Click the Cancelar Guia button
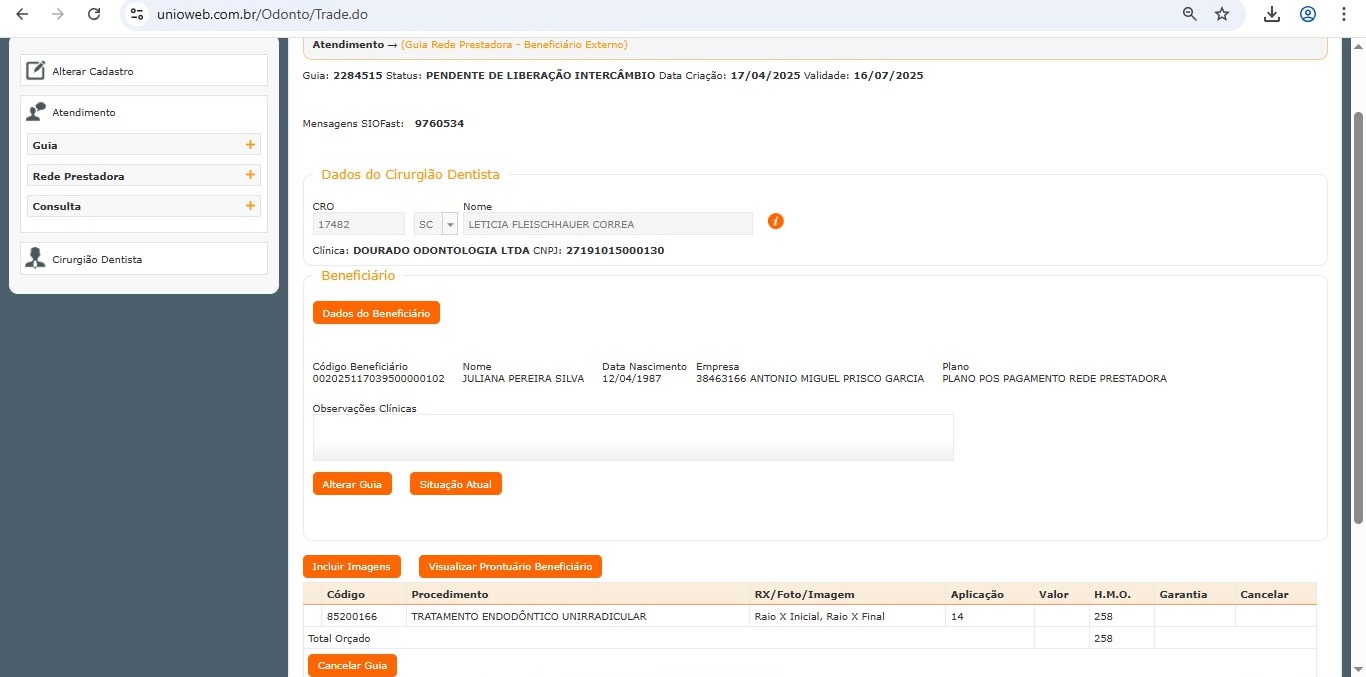This screenshot has height=677, width=1366. coord(352,665)
